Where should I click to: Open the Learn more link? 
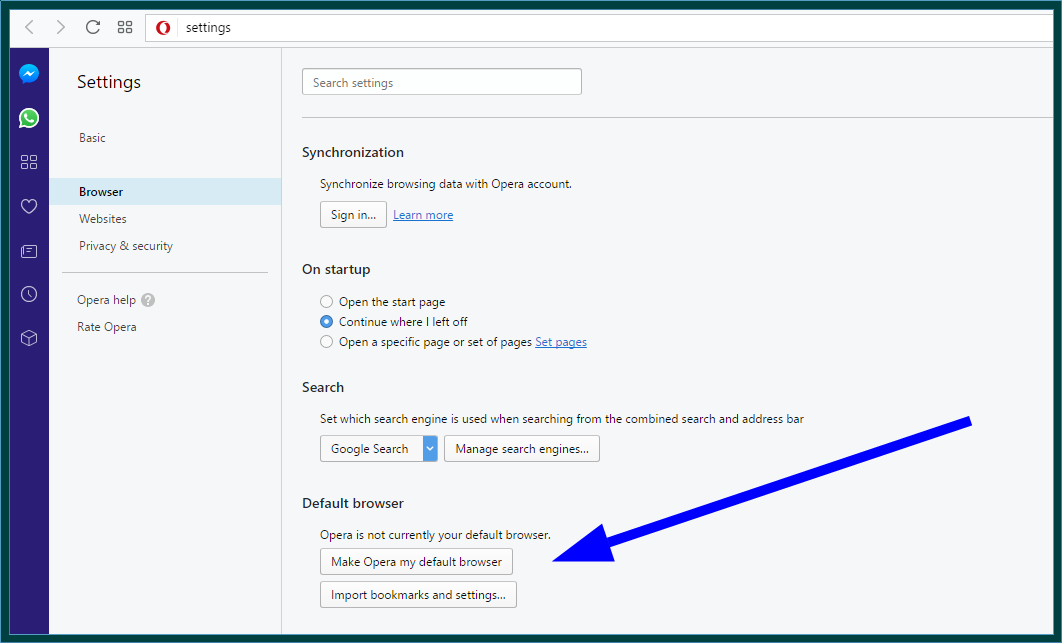point(423,215)
